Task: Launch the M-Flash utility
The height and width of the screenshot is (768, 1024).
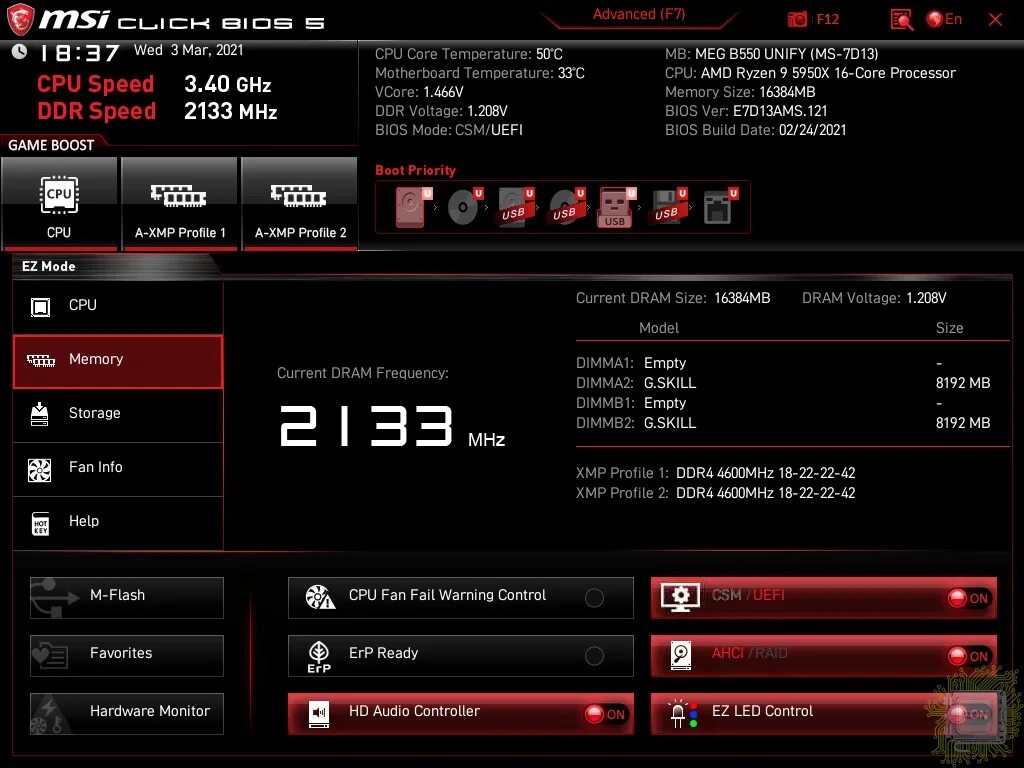Action: tap(127, 598)
